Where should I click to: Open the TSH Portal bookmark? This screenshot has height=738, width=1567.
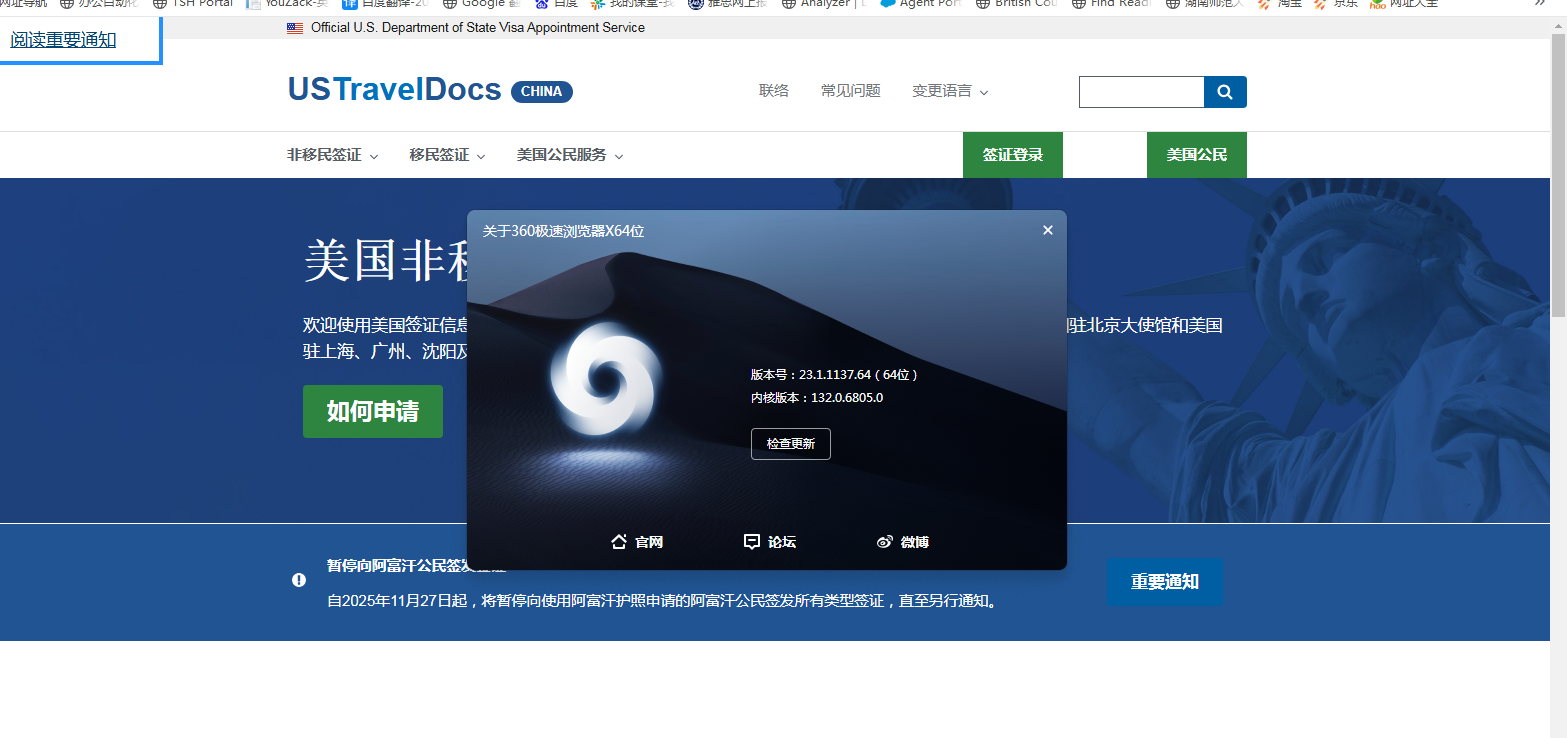click(193, 4)
